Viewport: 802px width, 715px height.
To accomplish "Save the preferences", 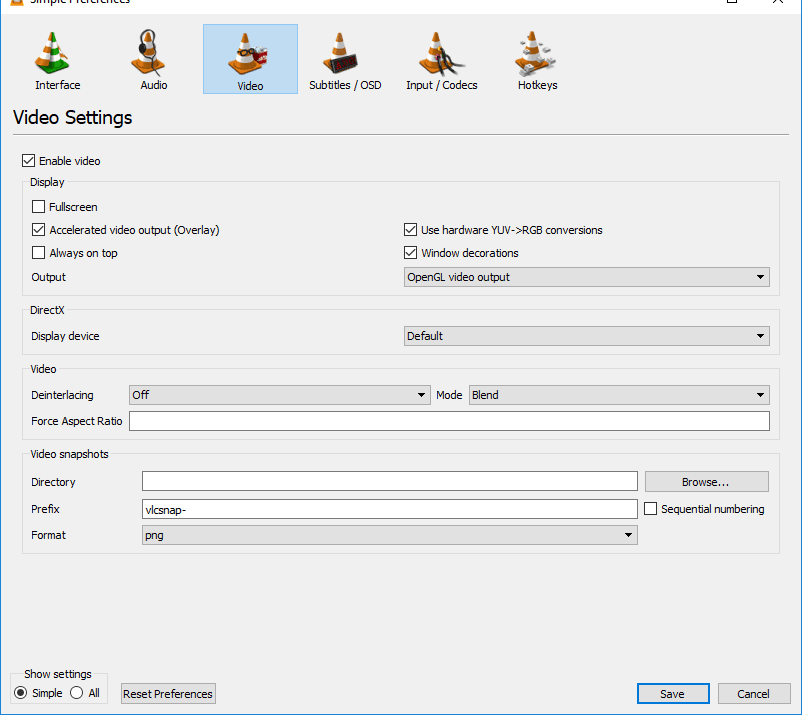I will [673, 694].
